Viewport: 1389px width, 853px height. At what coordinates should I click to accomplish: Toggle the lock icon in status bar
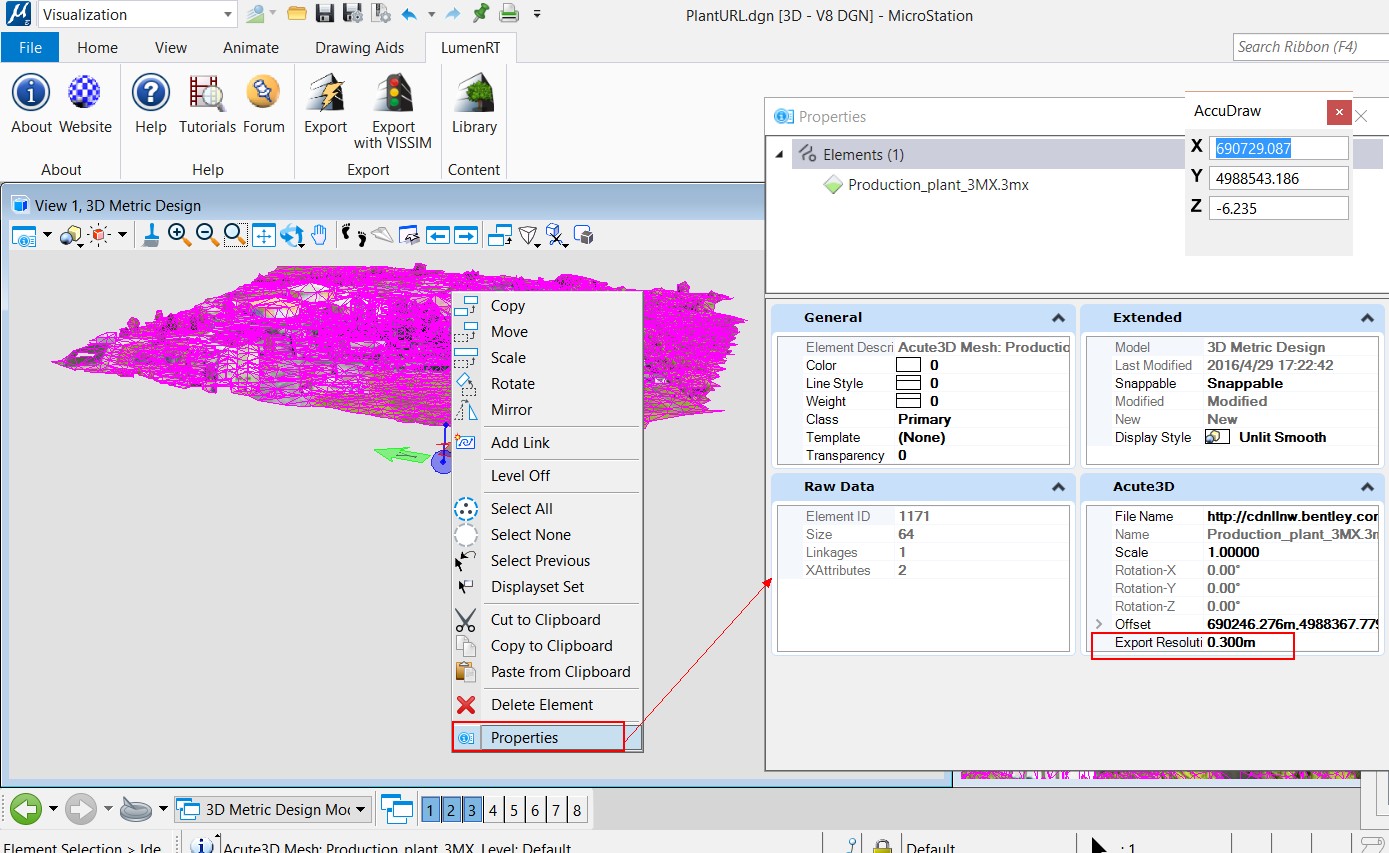click(x=882, y=846)
